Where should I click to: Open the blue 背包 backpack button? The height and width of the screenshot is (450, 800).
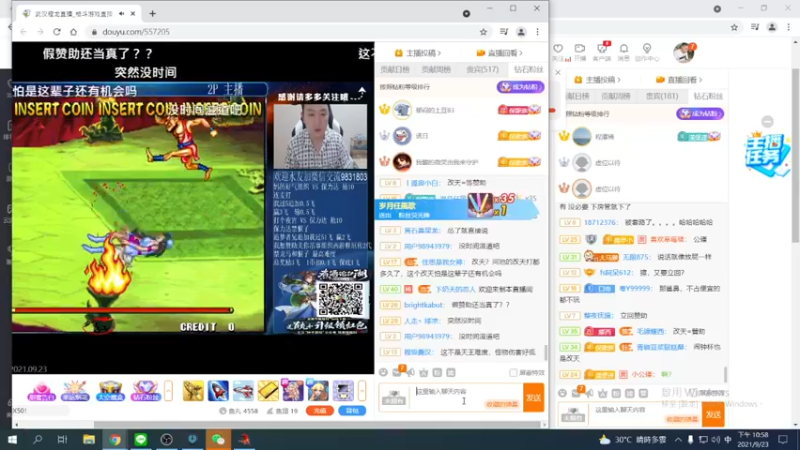point(352,411)
